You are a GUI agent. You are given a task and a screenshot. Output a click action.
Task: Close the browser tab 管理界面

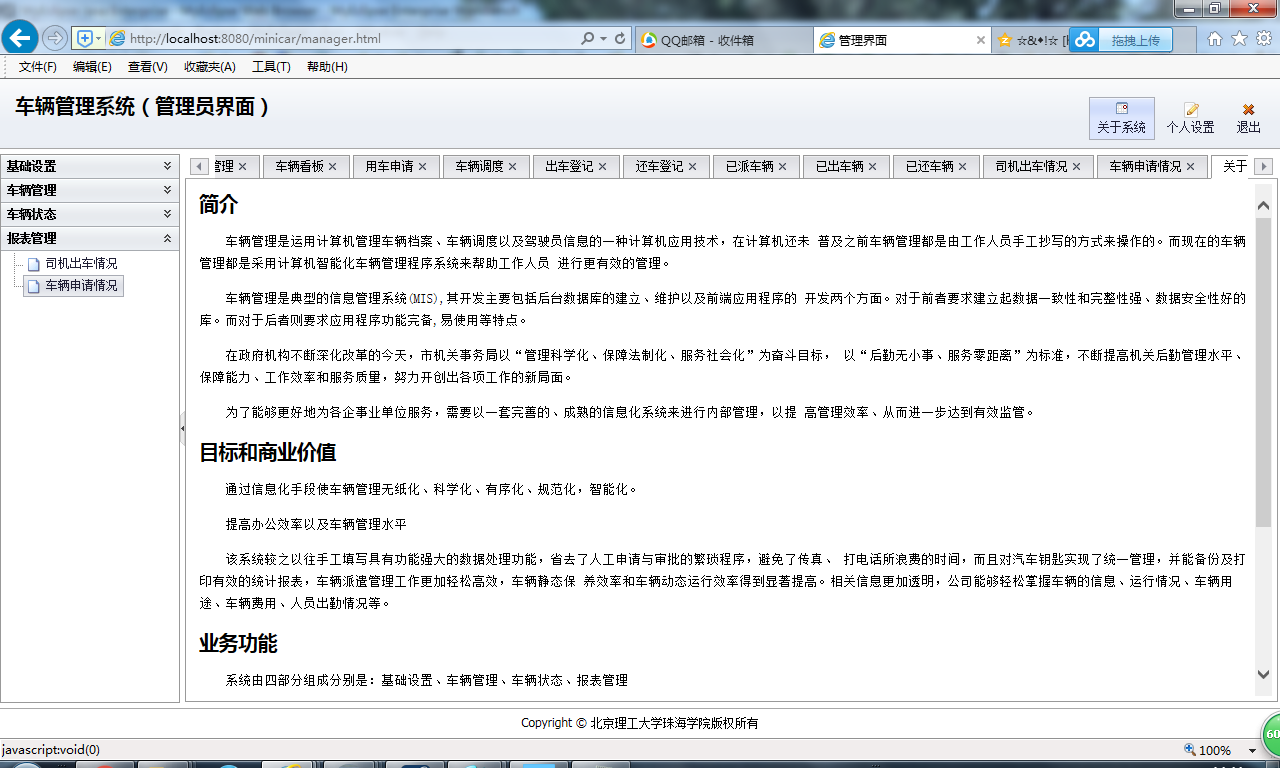981,40
